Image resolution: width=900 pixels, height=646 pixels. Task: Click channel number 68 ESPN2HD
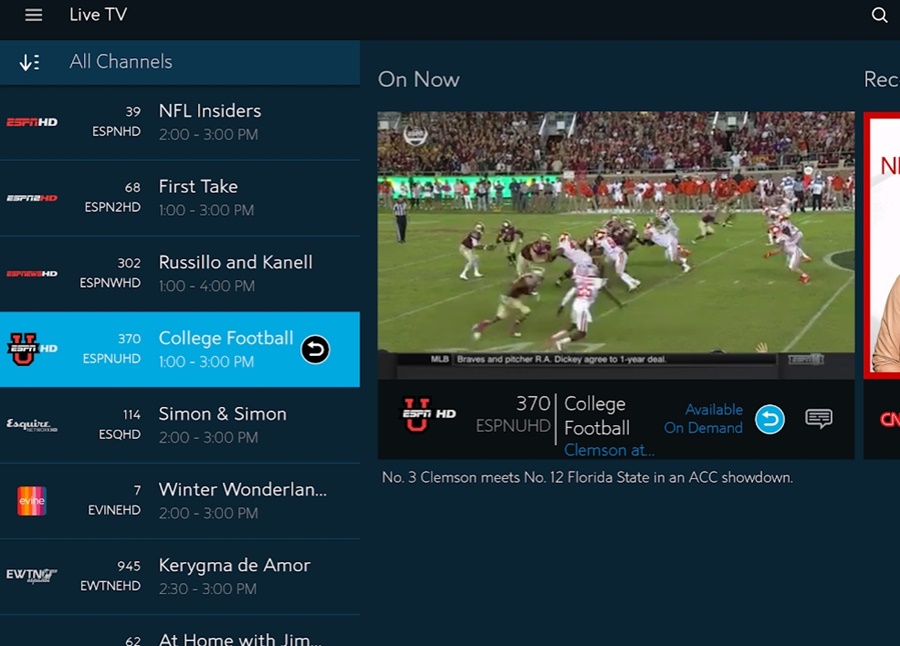(112, 198)
